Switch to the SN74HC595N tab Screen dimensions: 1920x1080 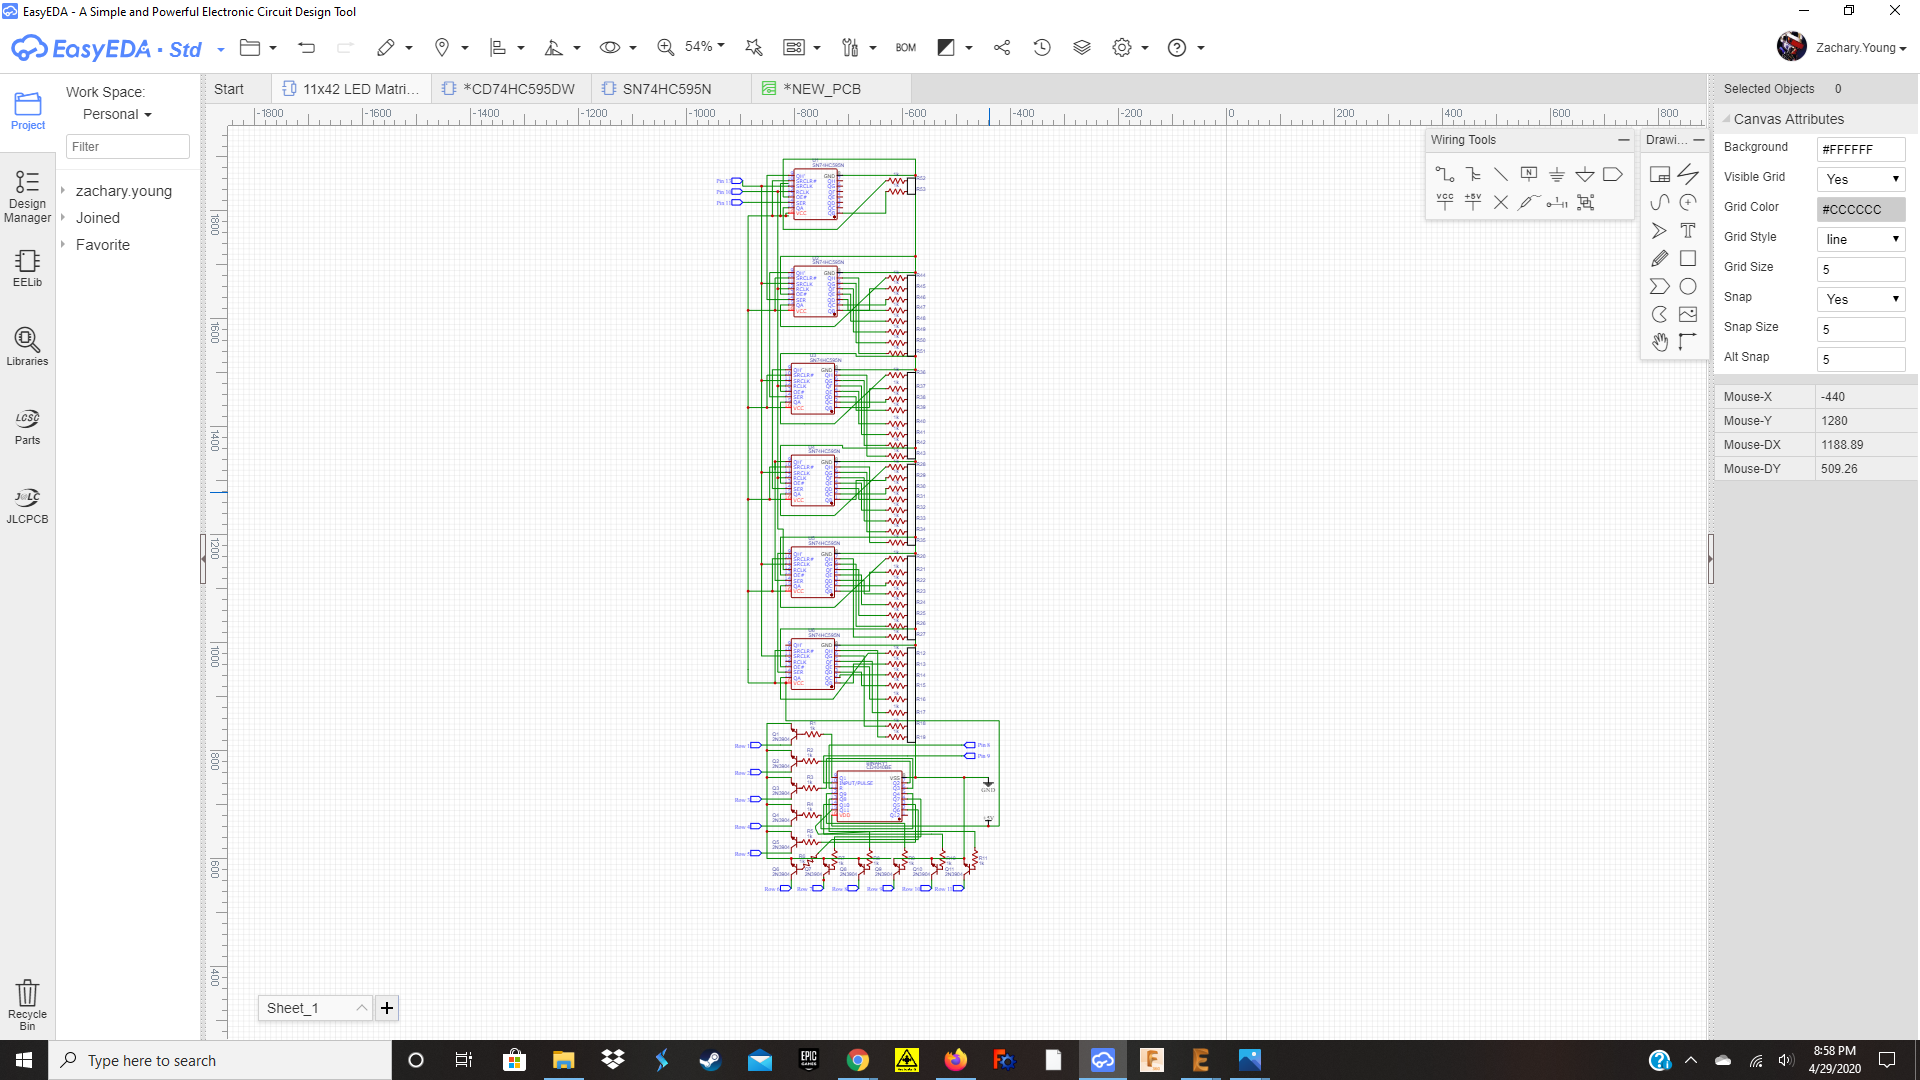pos(666,88)
